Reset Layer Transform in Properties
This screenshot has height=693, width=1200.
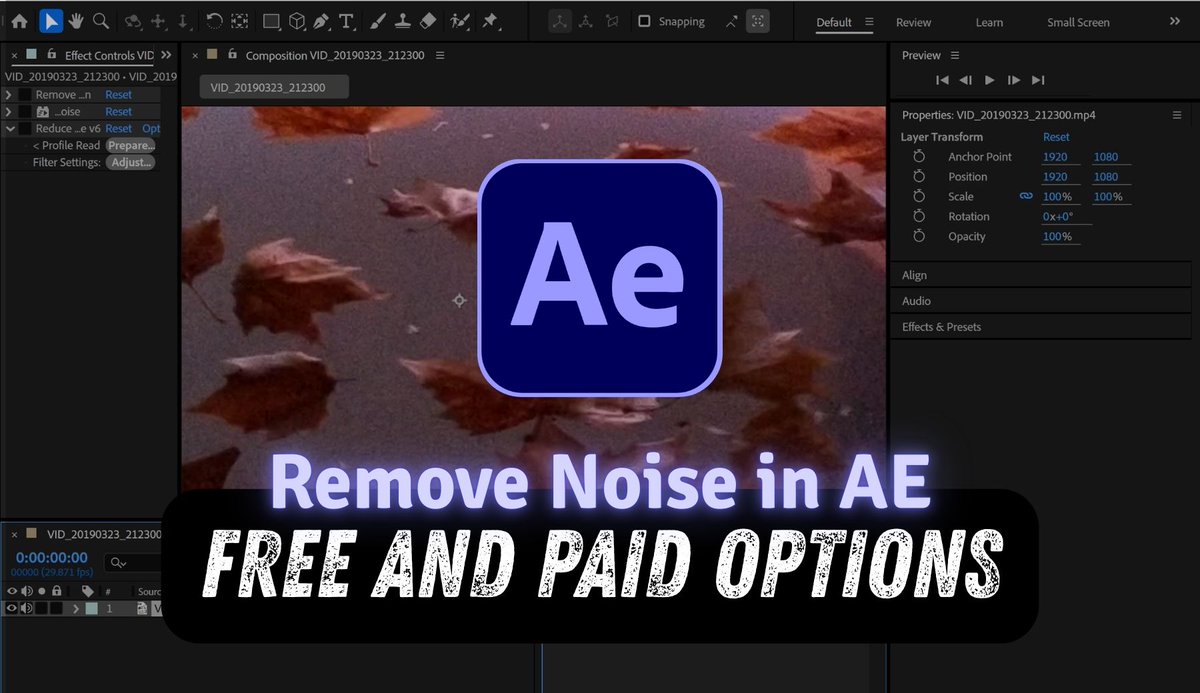click(1056, 137)
